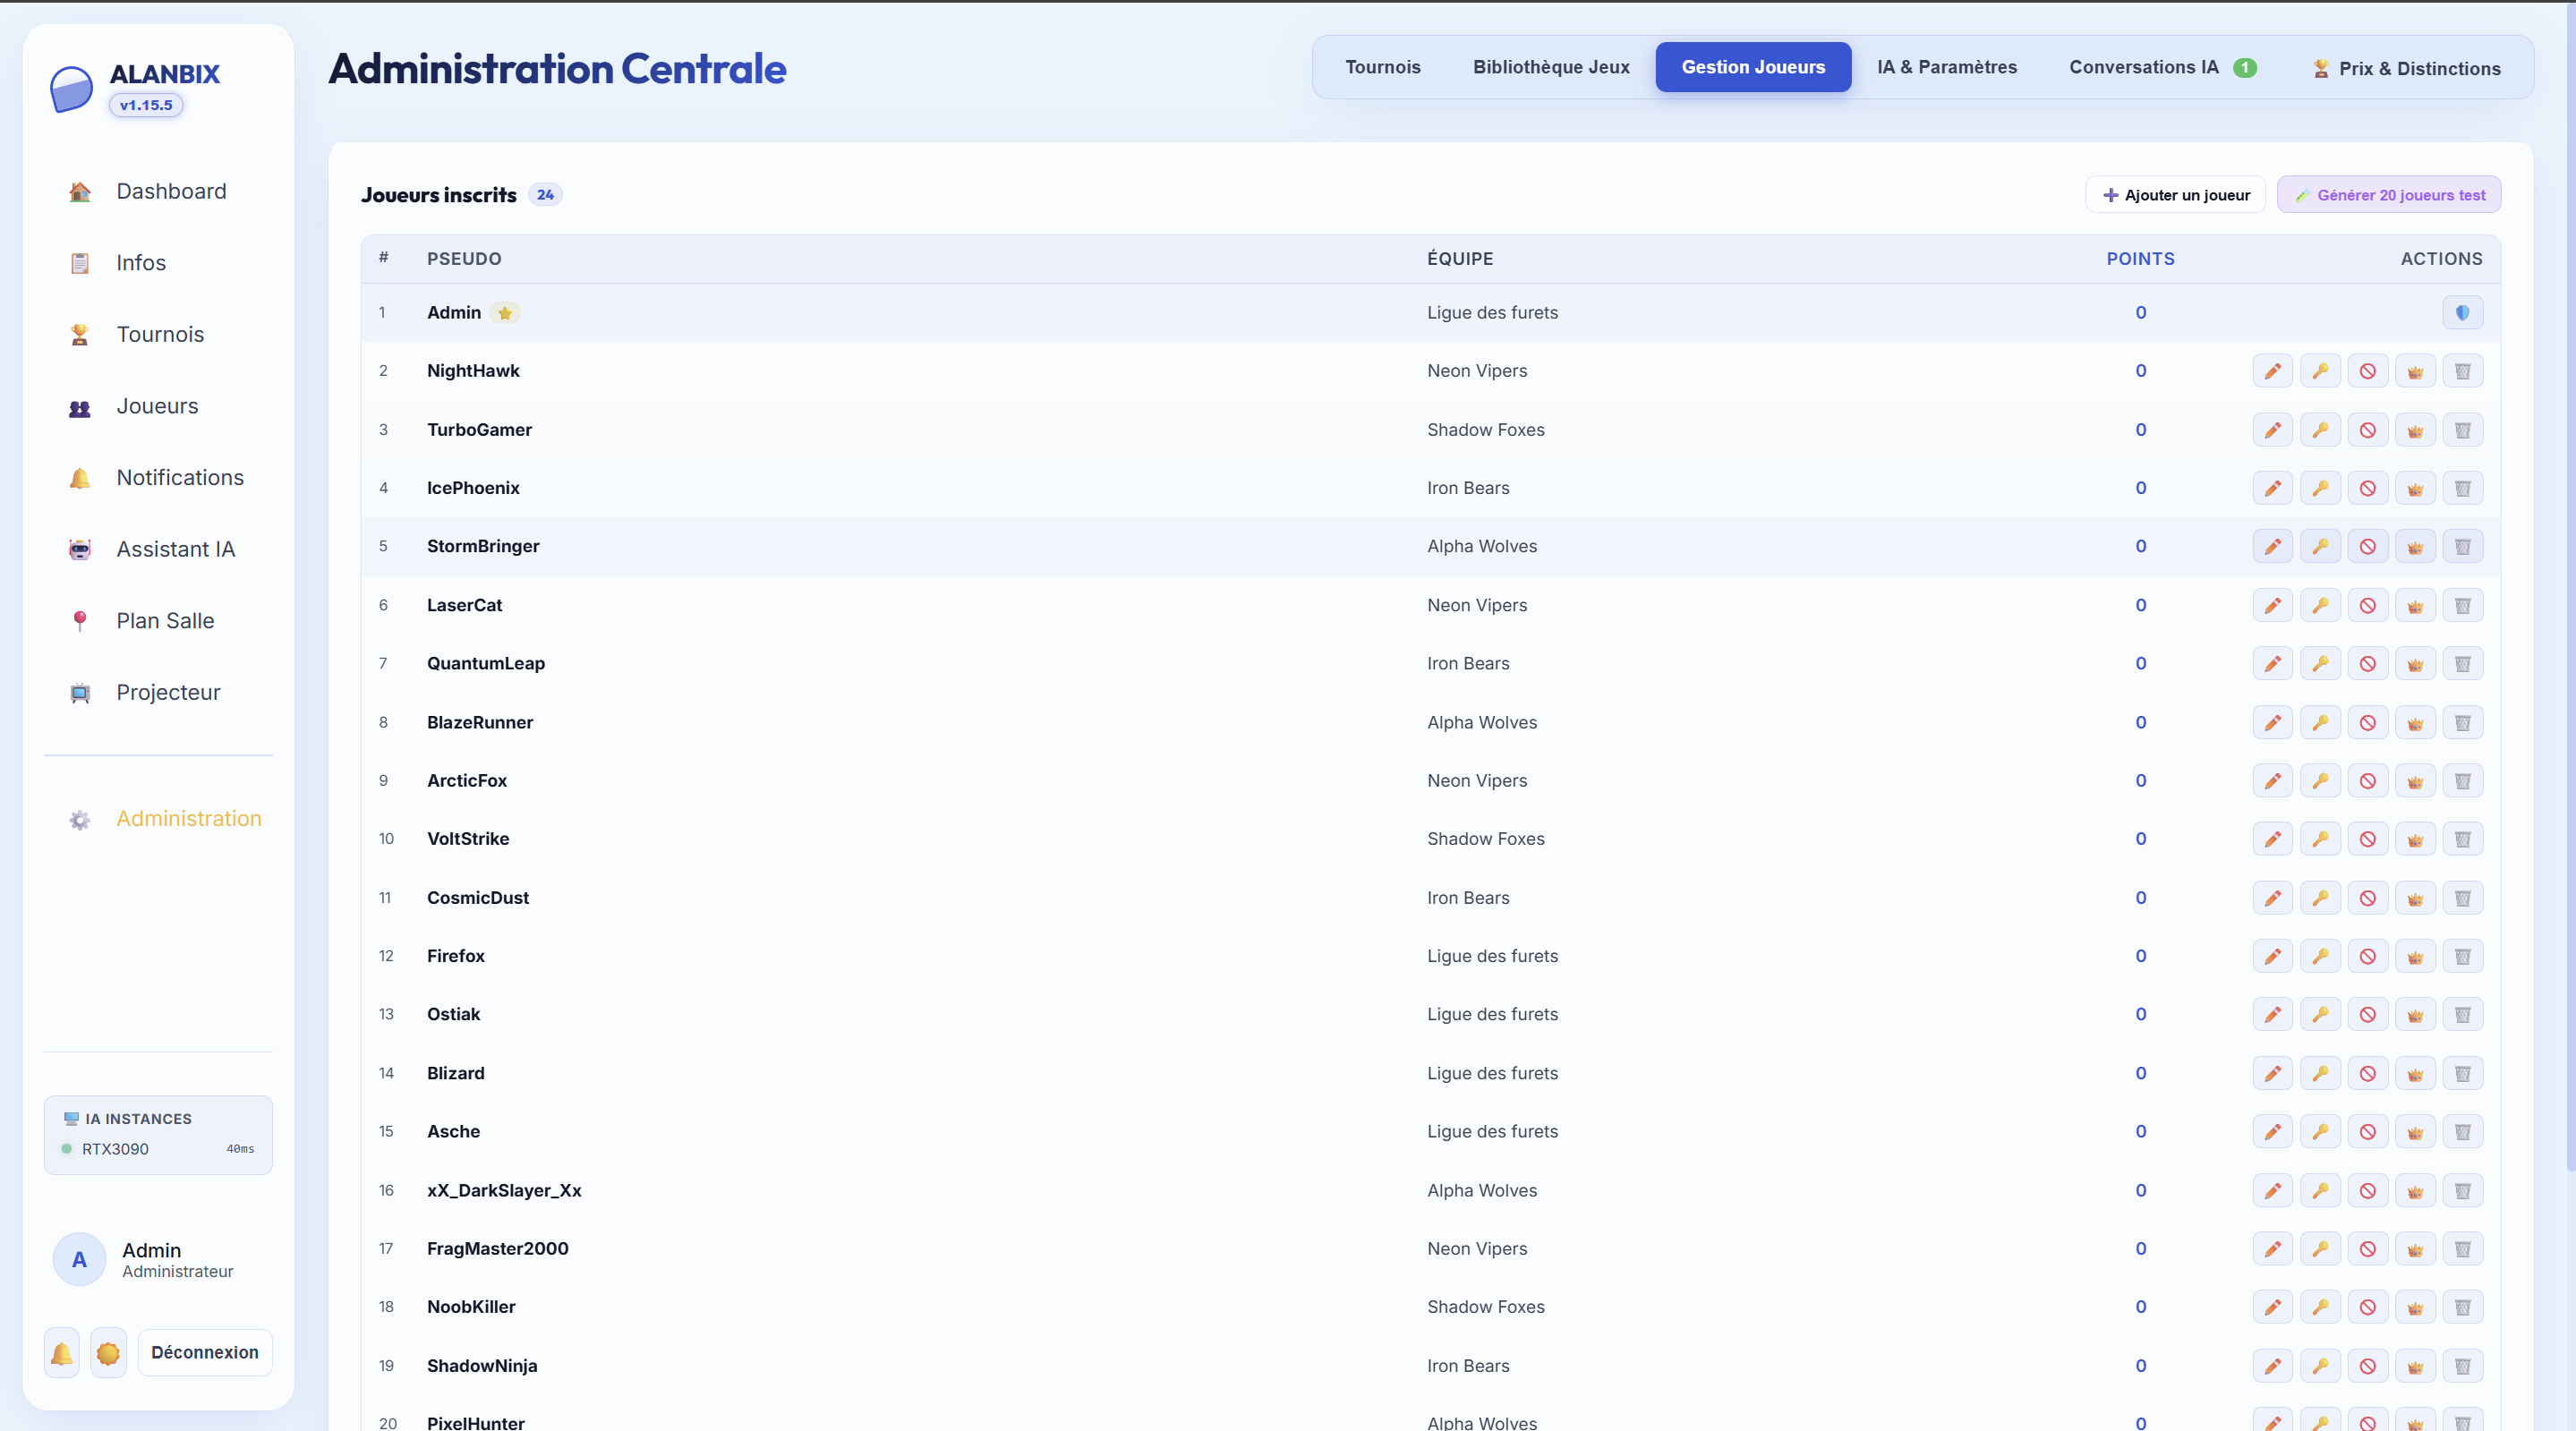Click the sun theme icon near Déconnexion
Viewport: 2576px width, 1431px height.
coord(108,1353)
